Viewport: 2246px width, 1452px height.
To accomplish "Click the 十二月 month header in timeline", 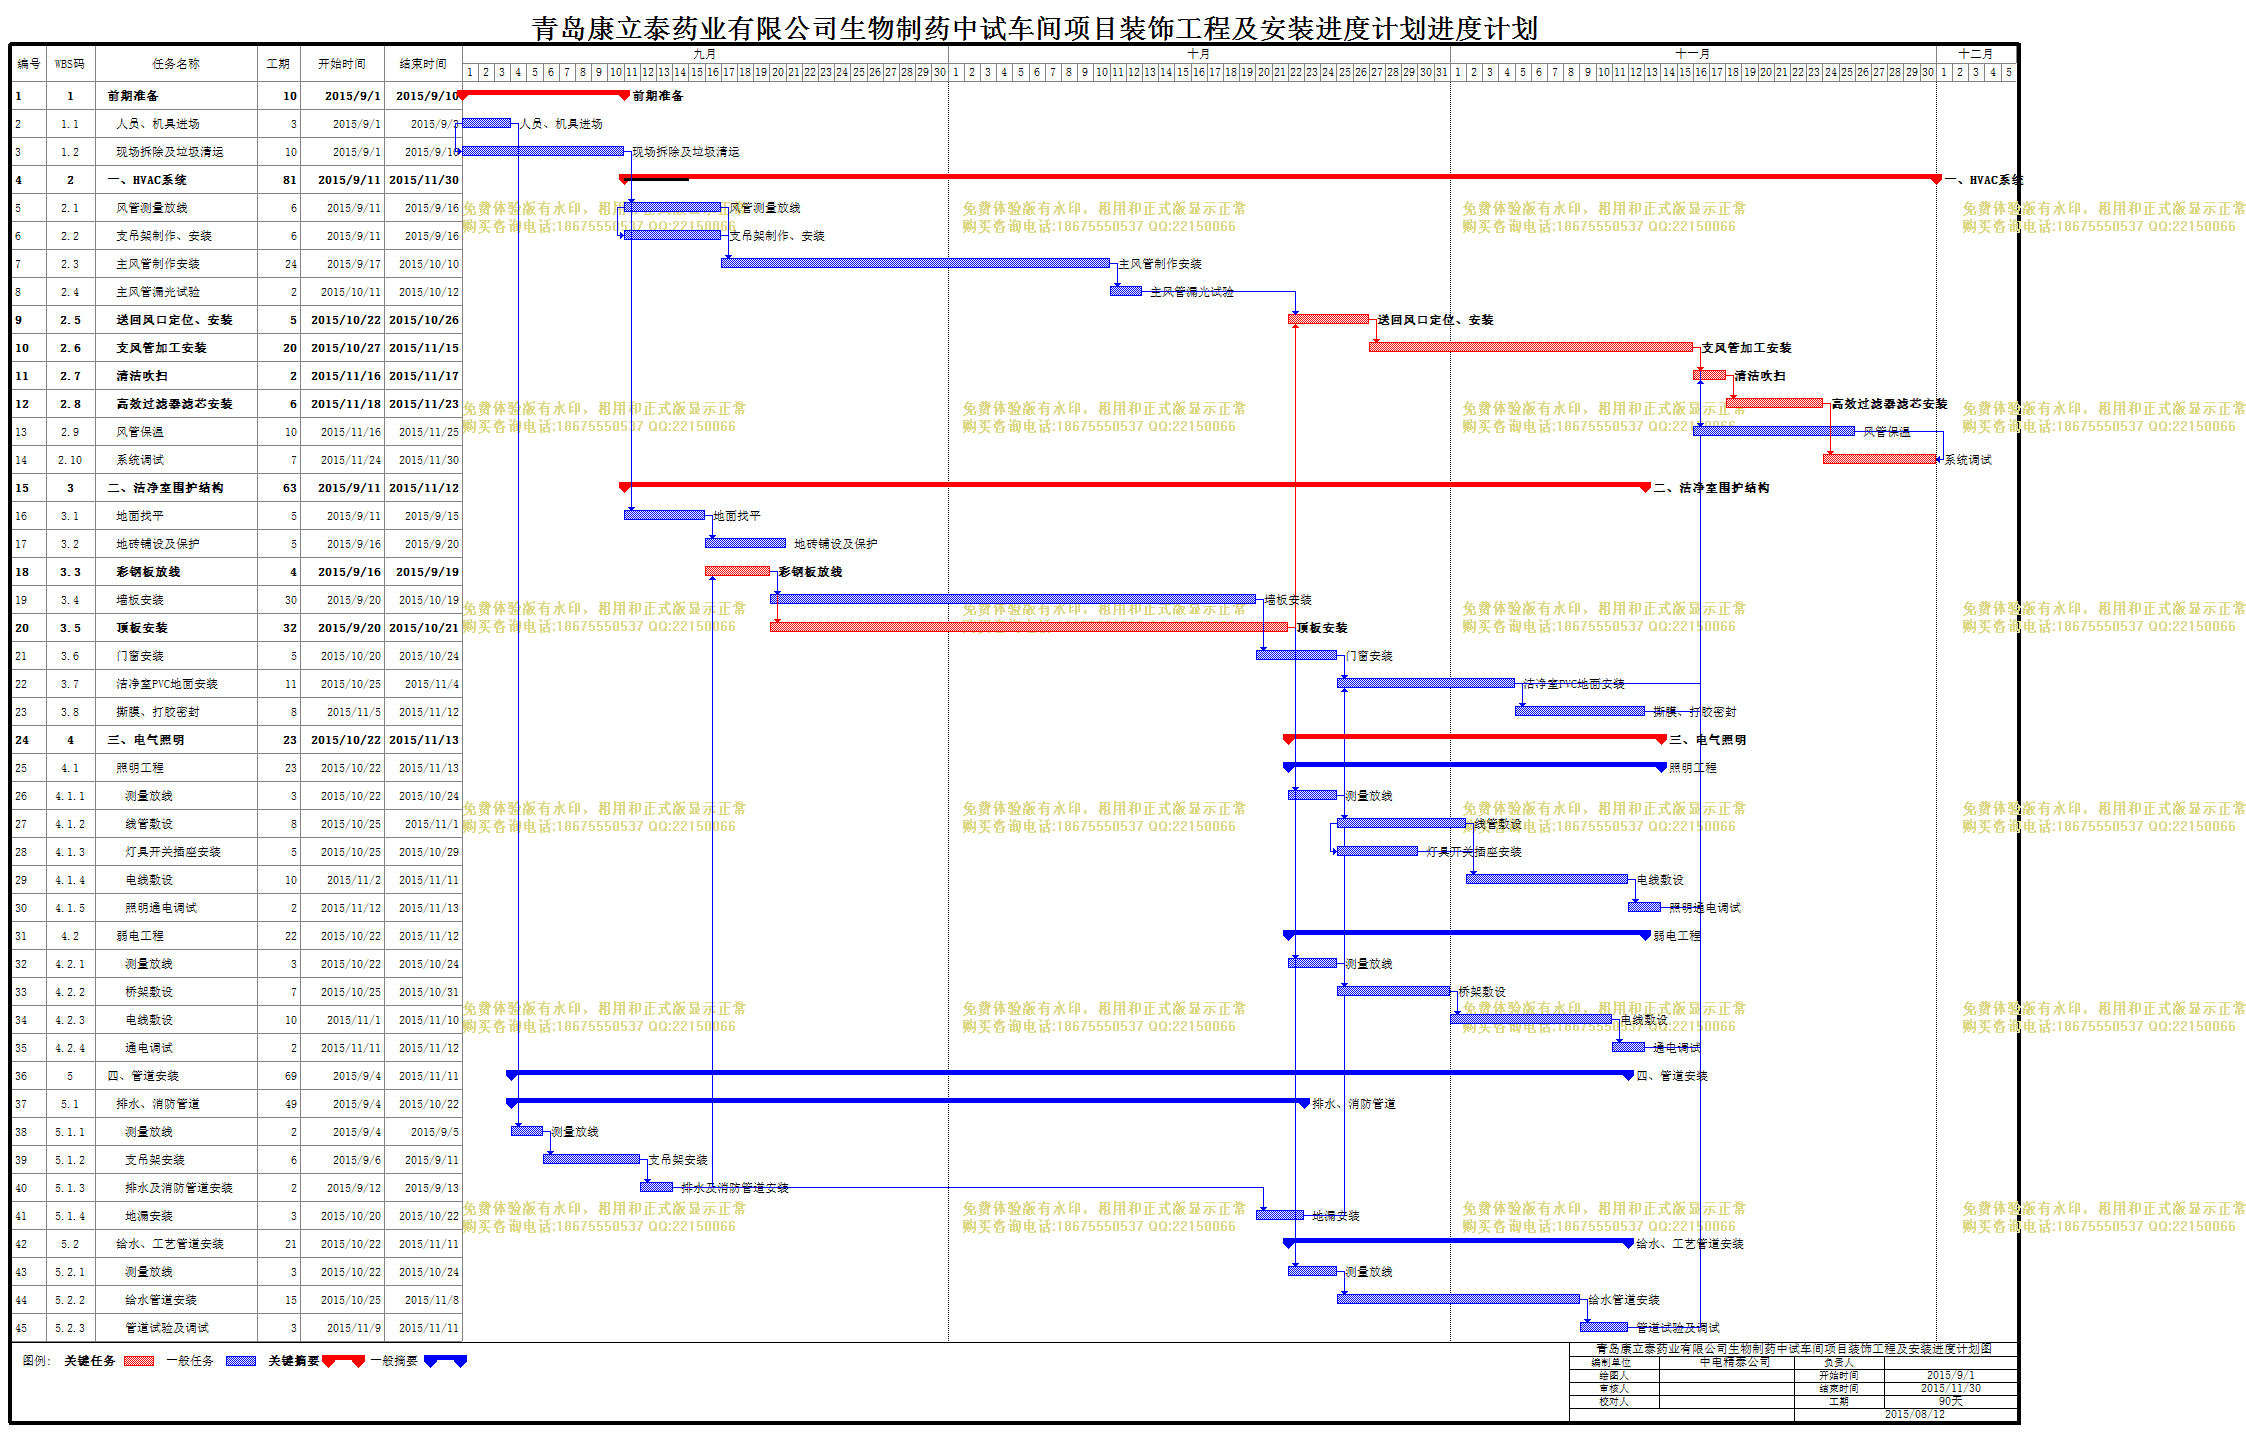I will coord(1976,54).
